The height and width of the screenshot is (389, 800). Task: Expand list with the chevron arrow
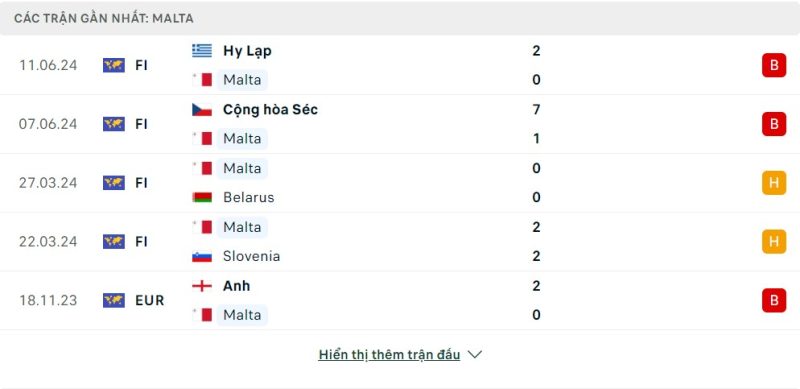(x=474, y=354)
